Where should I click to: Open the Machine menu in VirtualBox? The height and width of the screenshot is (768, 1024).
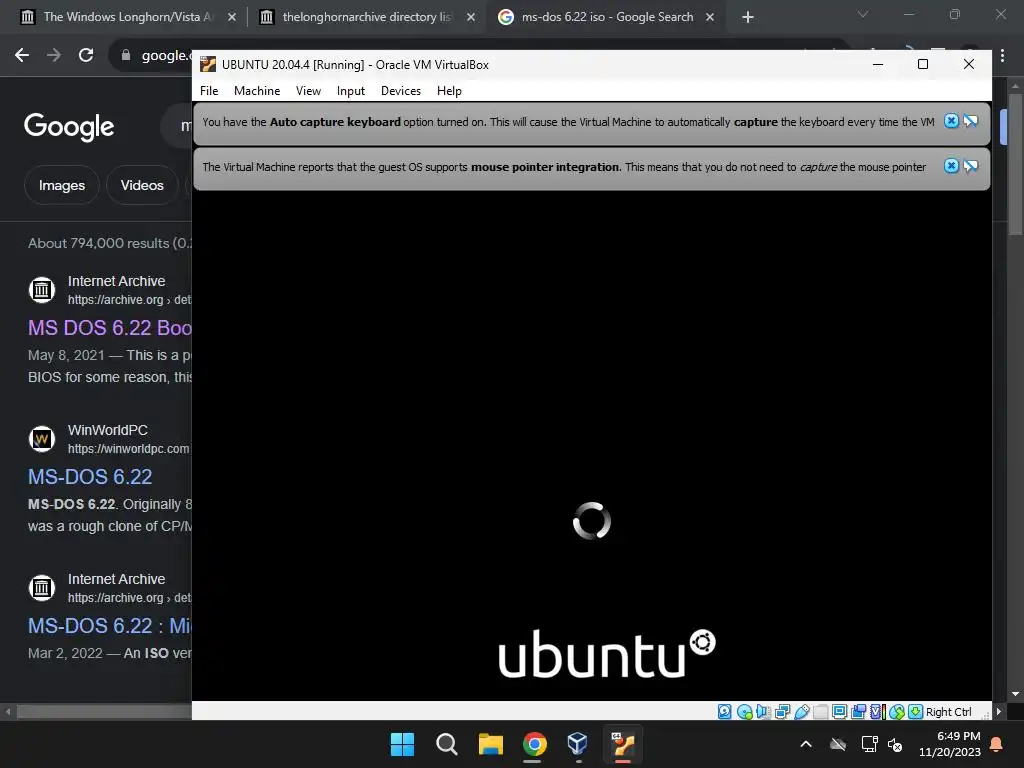(x=257, y=91)
